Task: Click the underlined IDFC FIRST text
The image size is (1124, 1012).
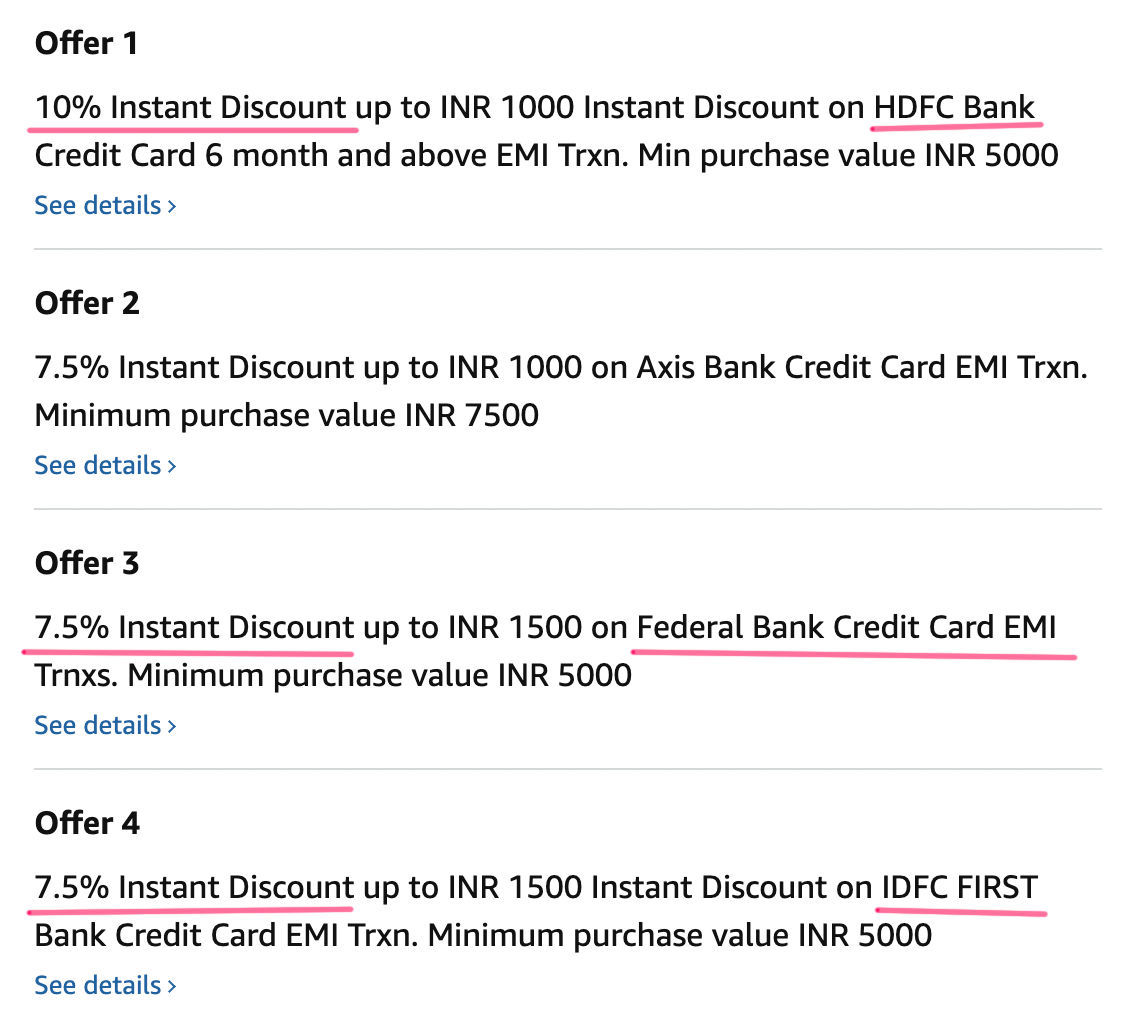Action: [x=960, y=888]
